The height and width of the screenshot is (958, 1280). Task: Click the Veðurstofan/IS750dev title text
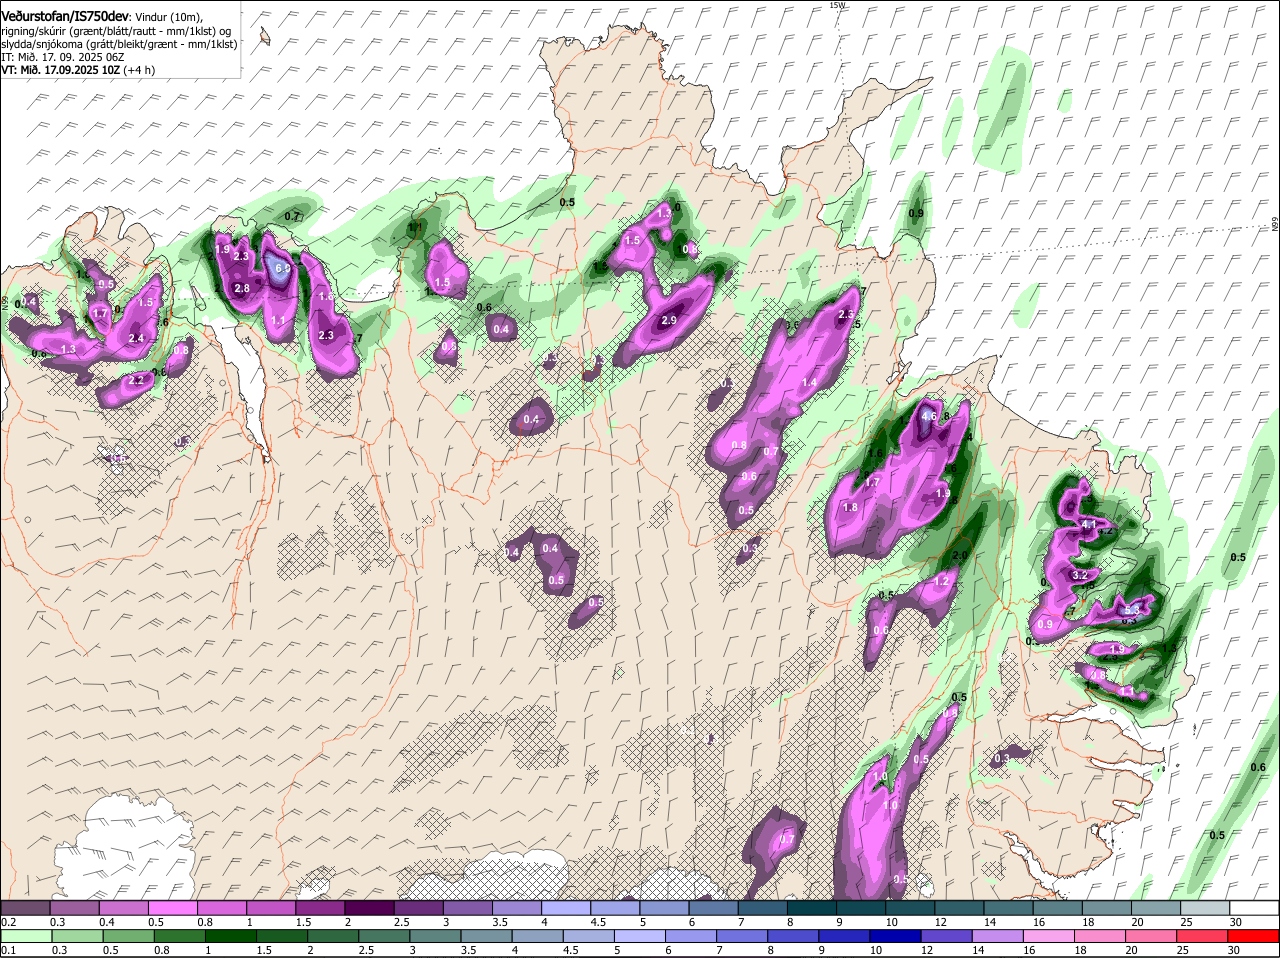pos(65,15)
